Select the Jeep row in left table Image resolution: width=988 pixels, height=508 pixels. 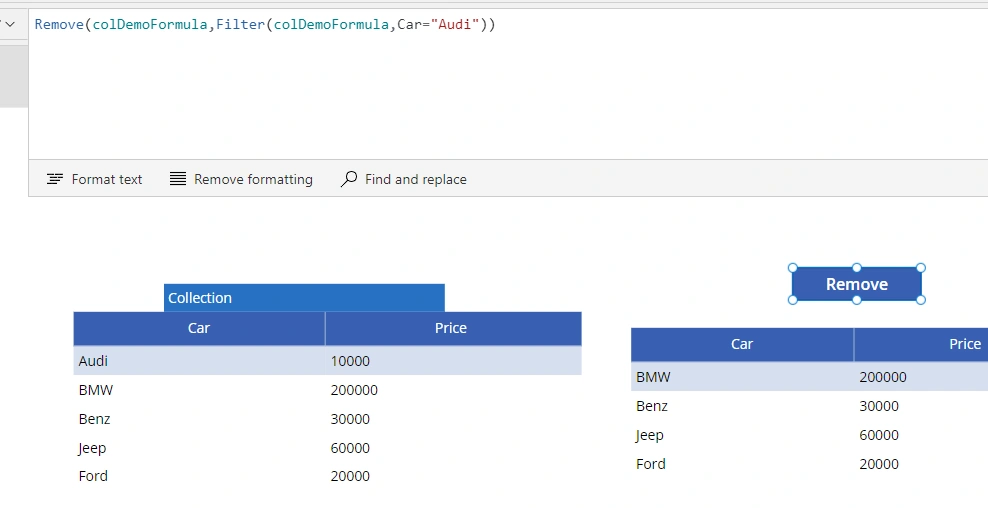(x=328, y=447)
